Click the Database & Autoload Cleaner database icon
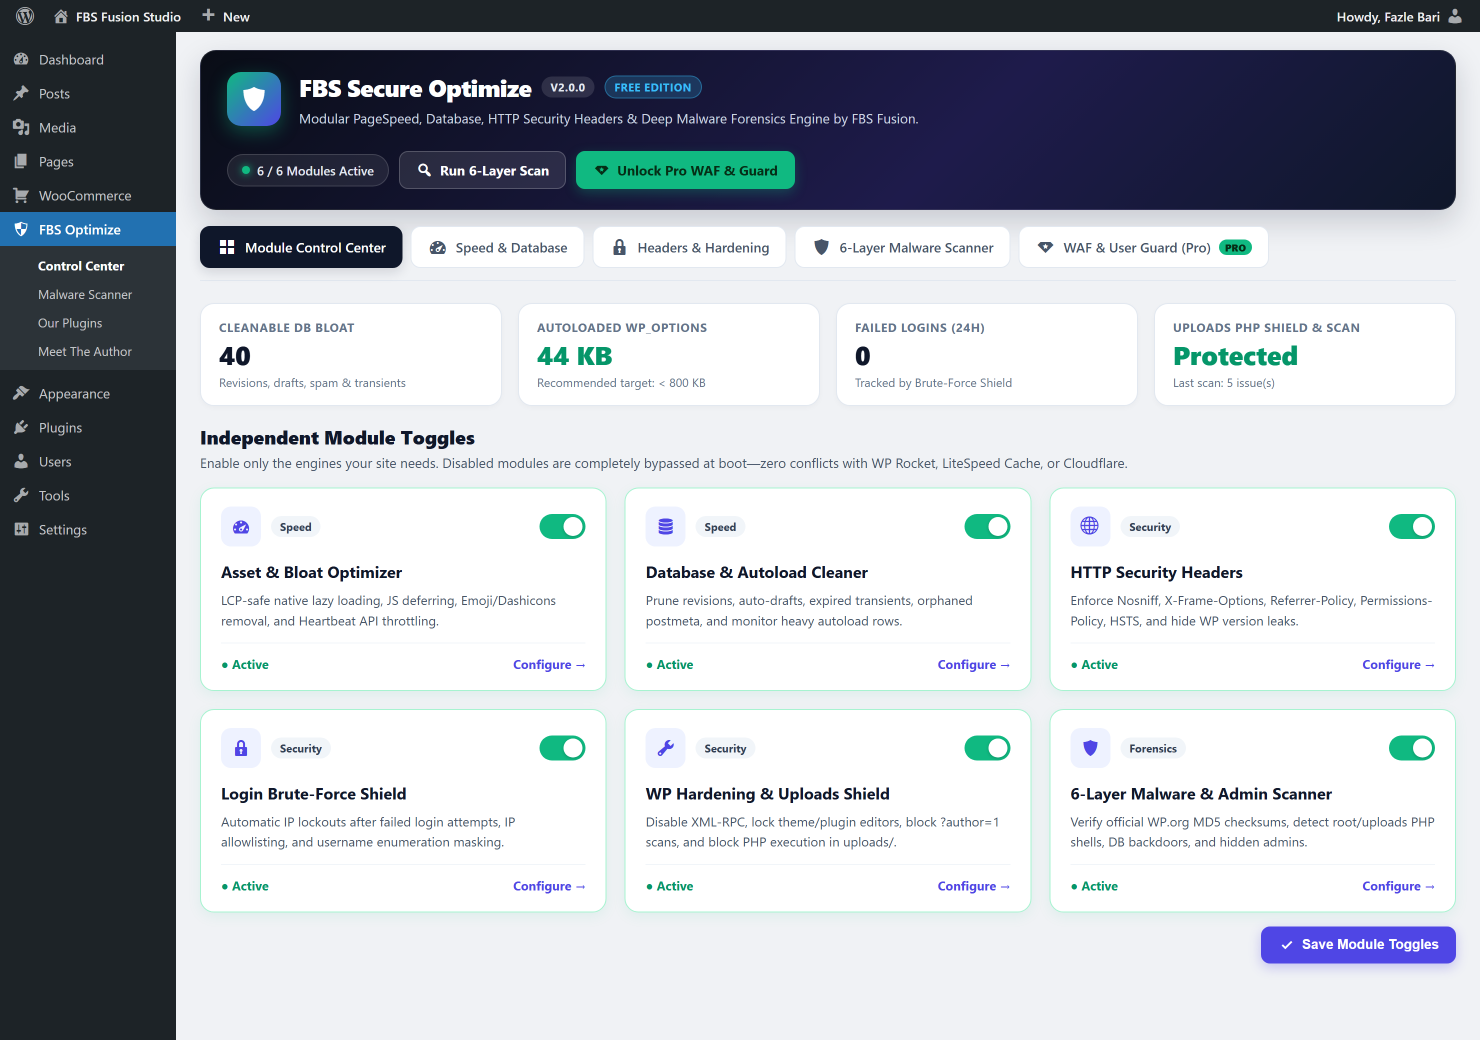This screenshot has height=1040, width=1480. coord(666,527)
